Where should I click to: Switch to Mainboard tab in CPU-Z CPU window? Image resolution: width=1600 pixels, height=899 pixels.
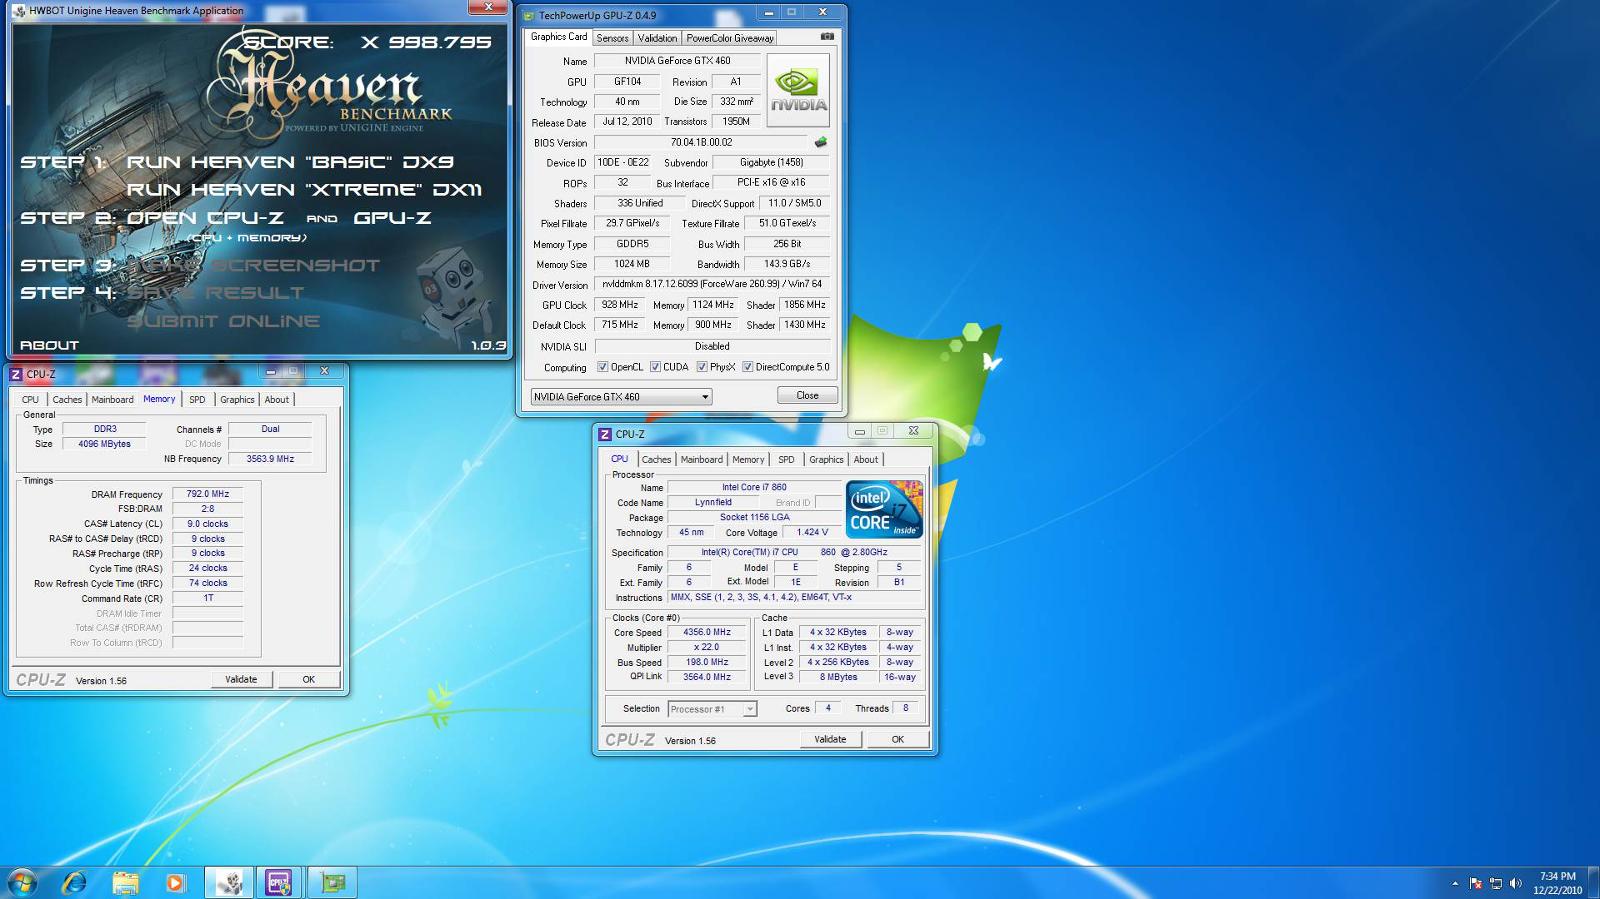pyautogui.click(x=701, y=460)
